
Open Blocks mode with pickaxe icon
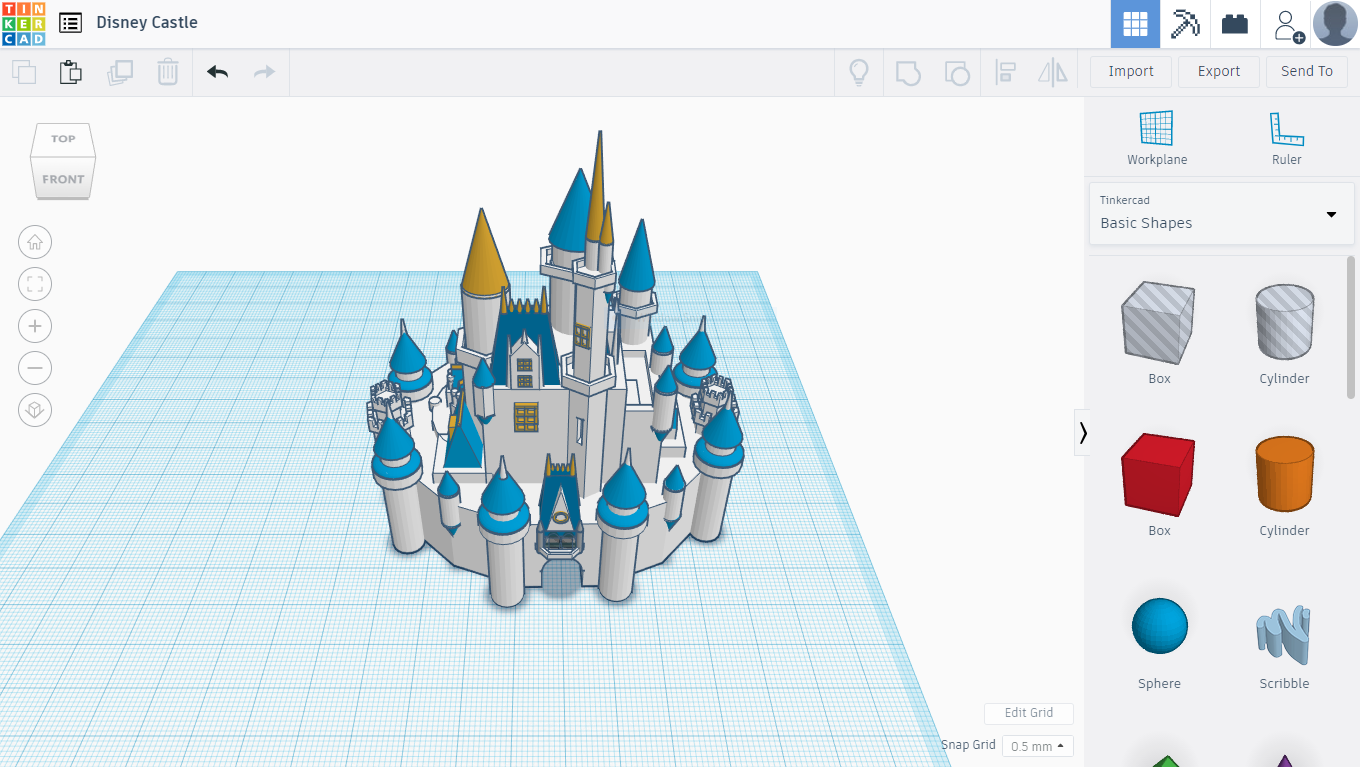[x=1185, y=24]
